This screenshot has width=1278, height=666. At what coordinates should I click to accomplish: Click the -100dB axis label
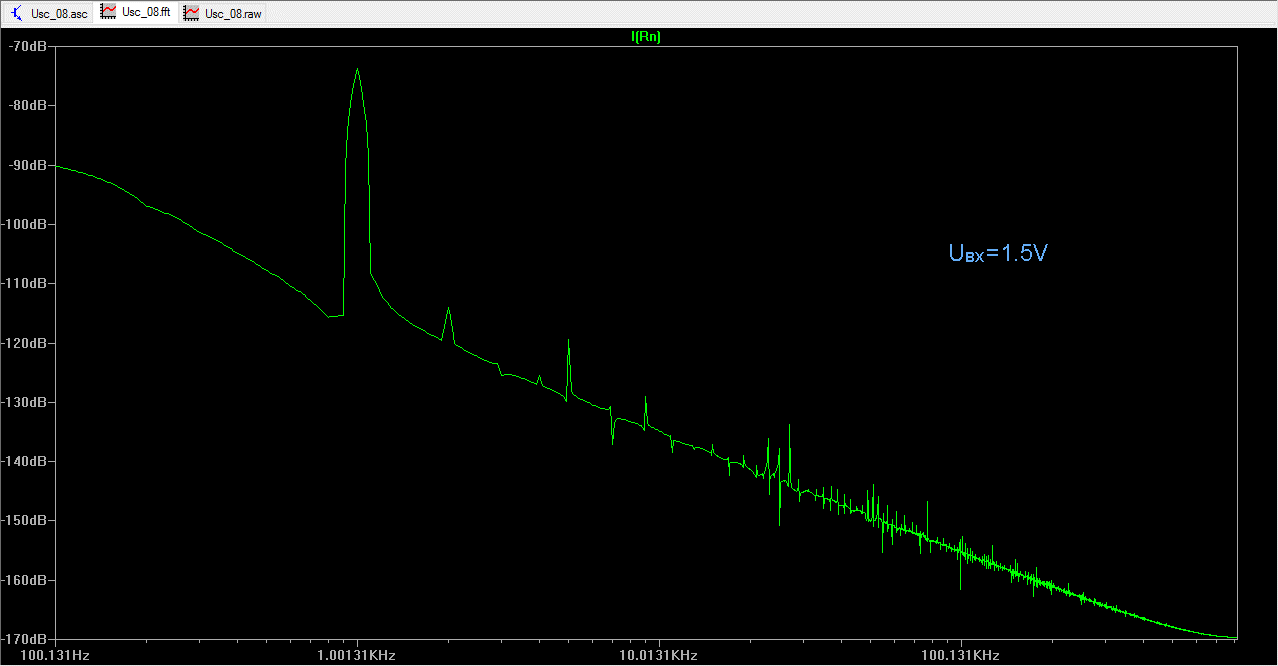[24, 224]
